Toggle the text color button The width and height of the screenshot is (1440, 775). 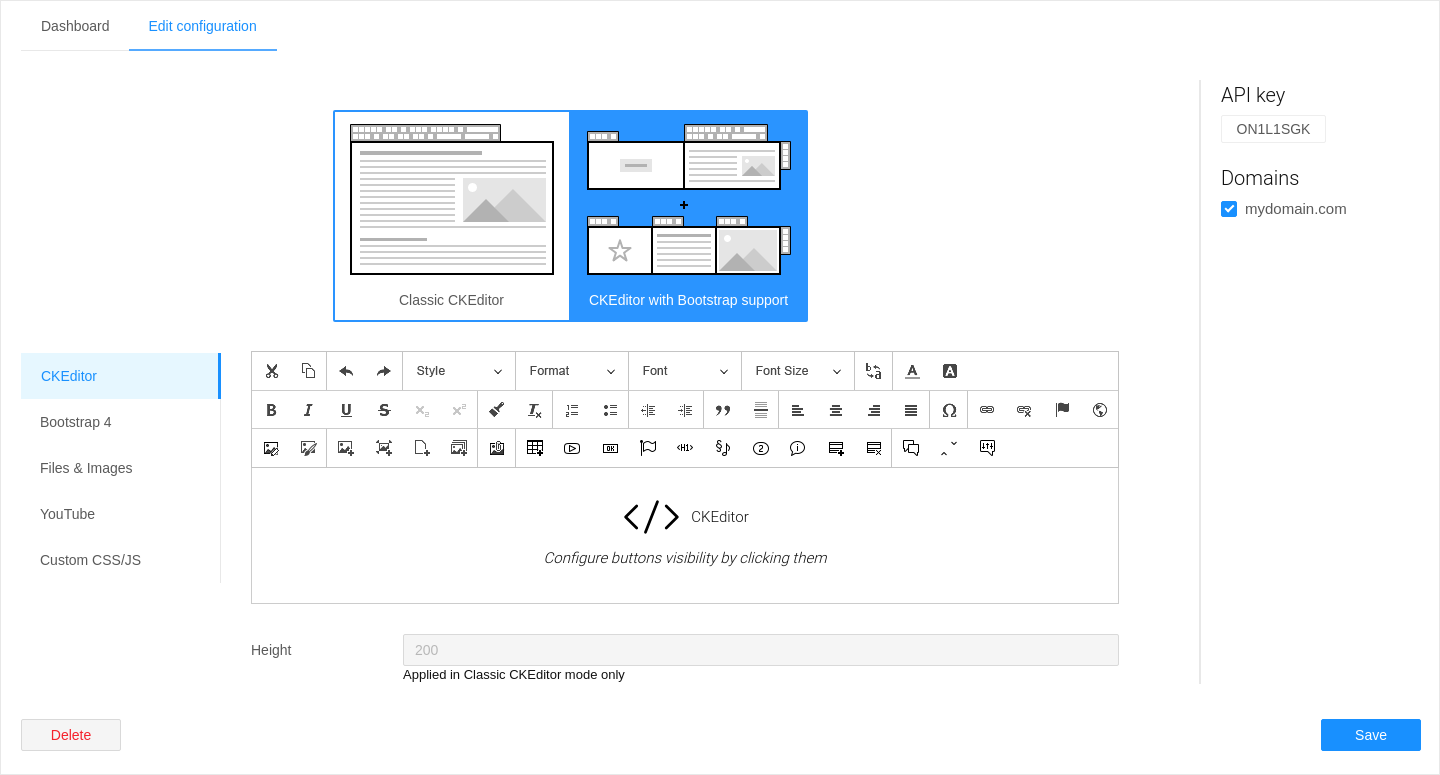coord(912,371)
